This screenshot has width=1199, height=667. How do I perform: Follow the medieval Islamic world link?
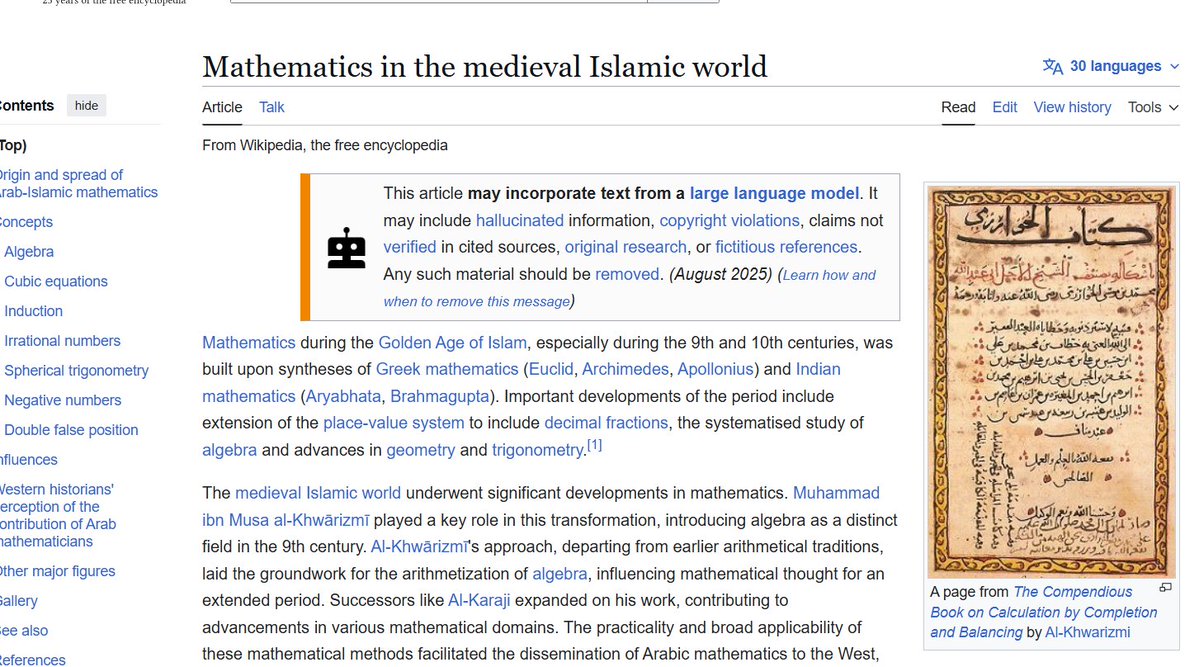317,493
